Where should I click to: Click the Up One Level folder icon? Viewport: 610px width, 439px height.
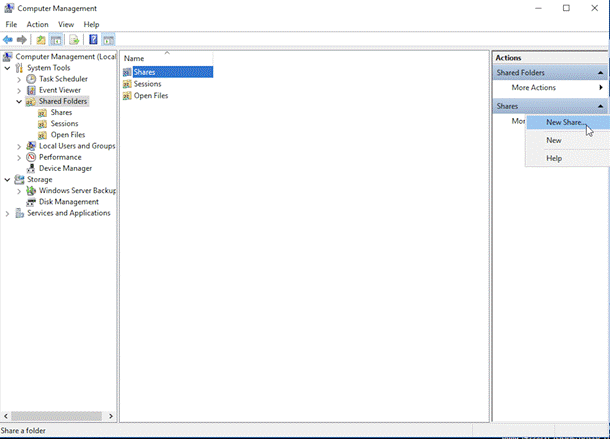41,40
